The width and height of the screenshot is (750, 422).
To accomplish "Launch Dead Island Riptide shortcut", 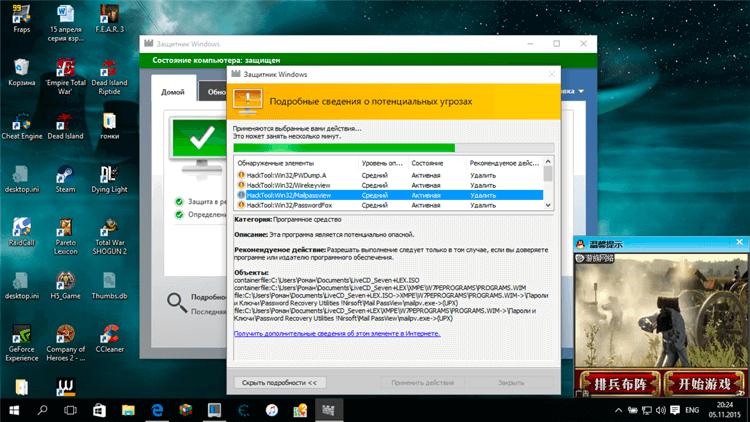I will pos(110,77).
